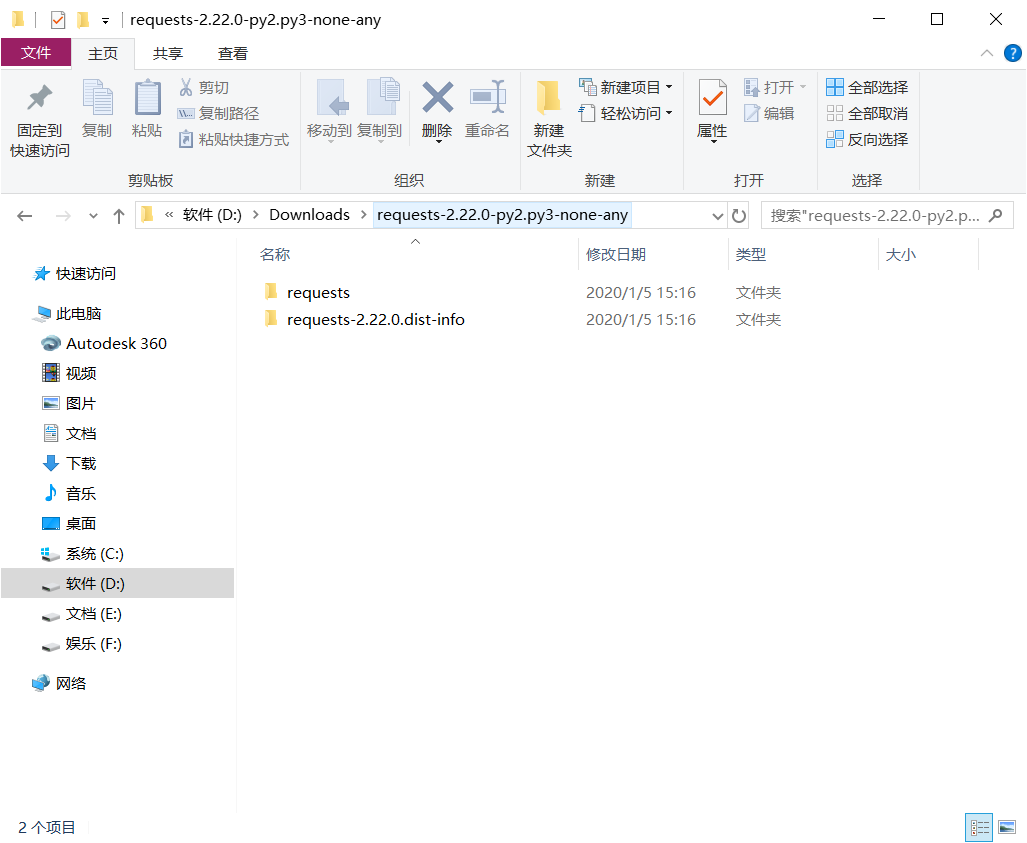Click Select none (全部取消)
The height and width of the screenshot is (843, 1027).
click(x=867, y=113)
